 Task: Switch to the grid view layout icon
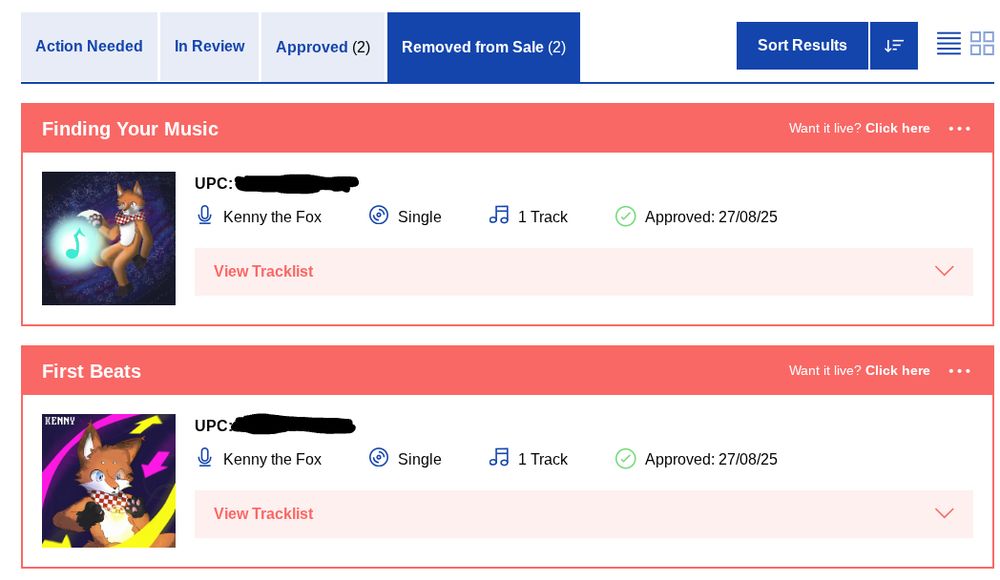(x=982, y=44)
